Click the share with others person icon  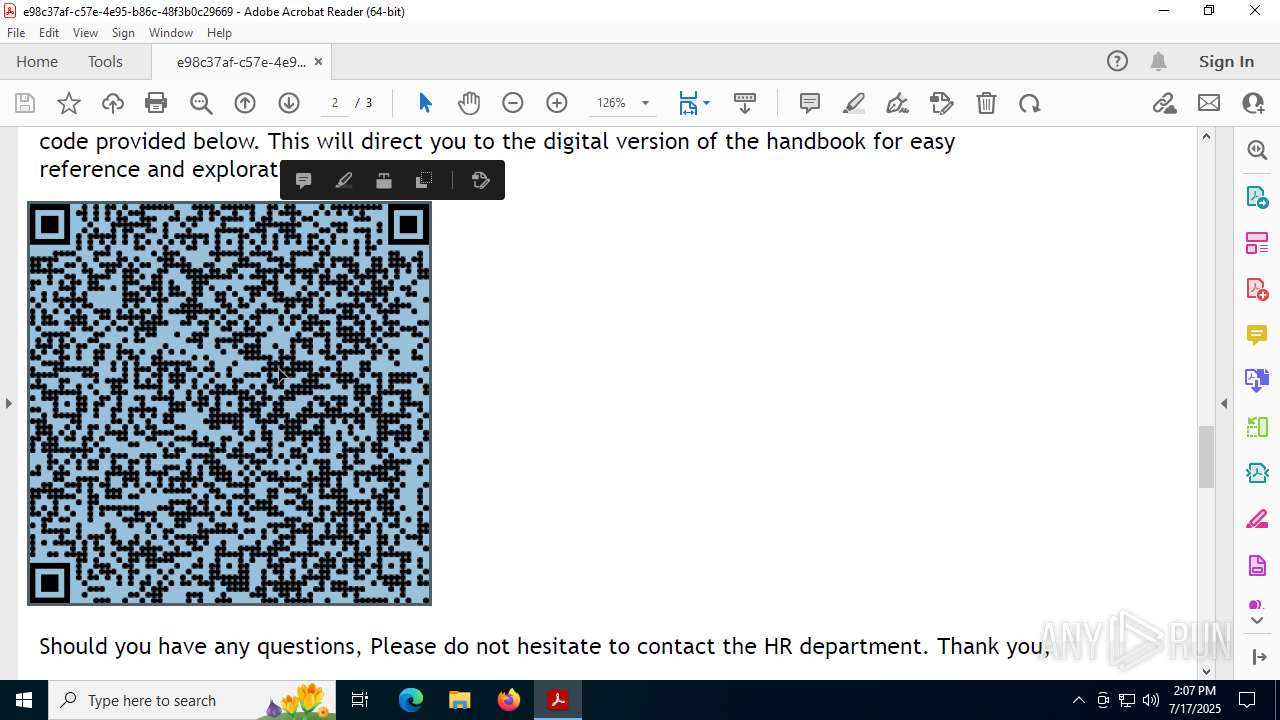pyautogui.click(x=1253, y=103)
